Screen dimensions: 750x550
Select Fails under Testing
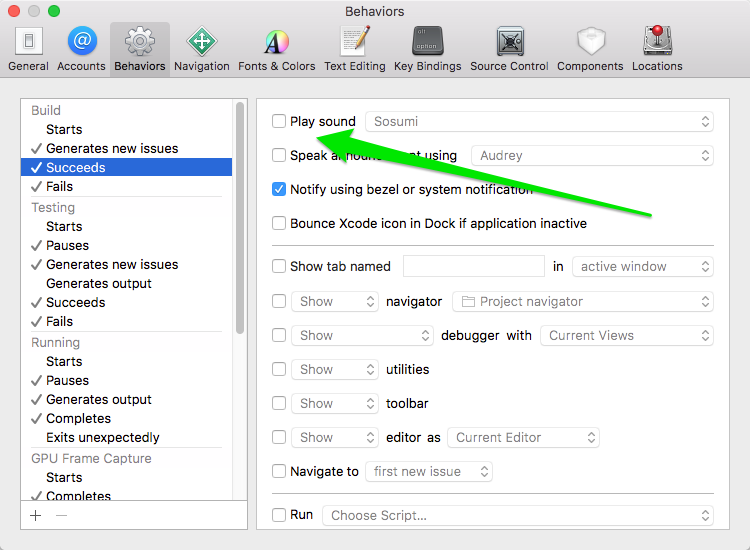pos(127,321)
